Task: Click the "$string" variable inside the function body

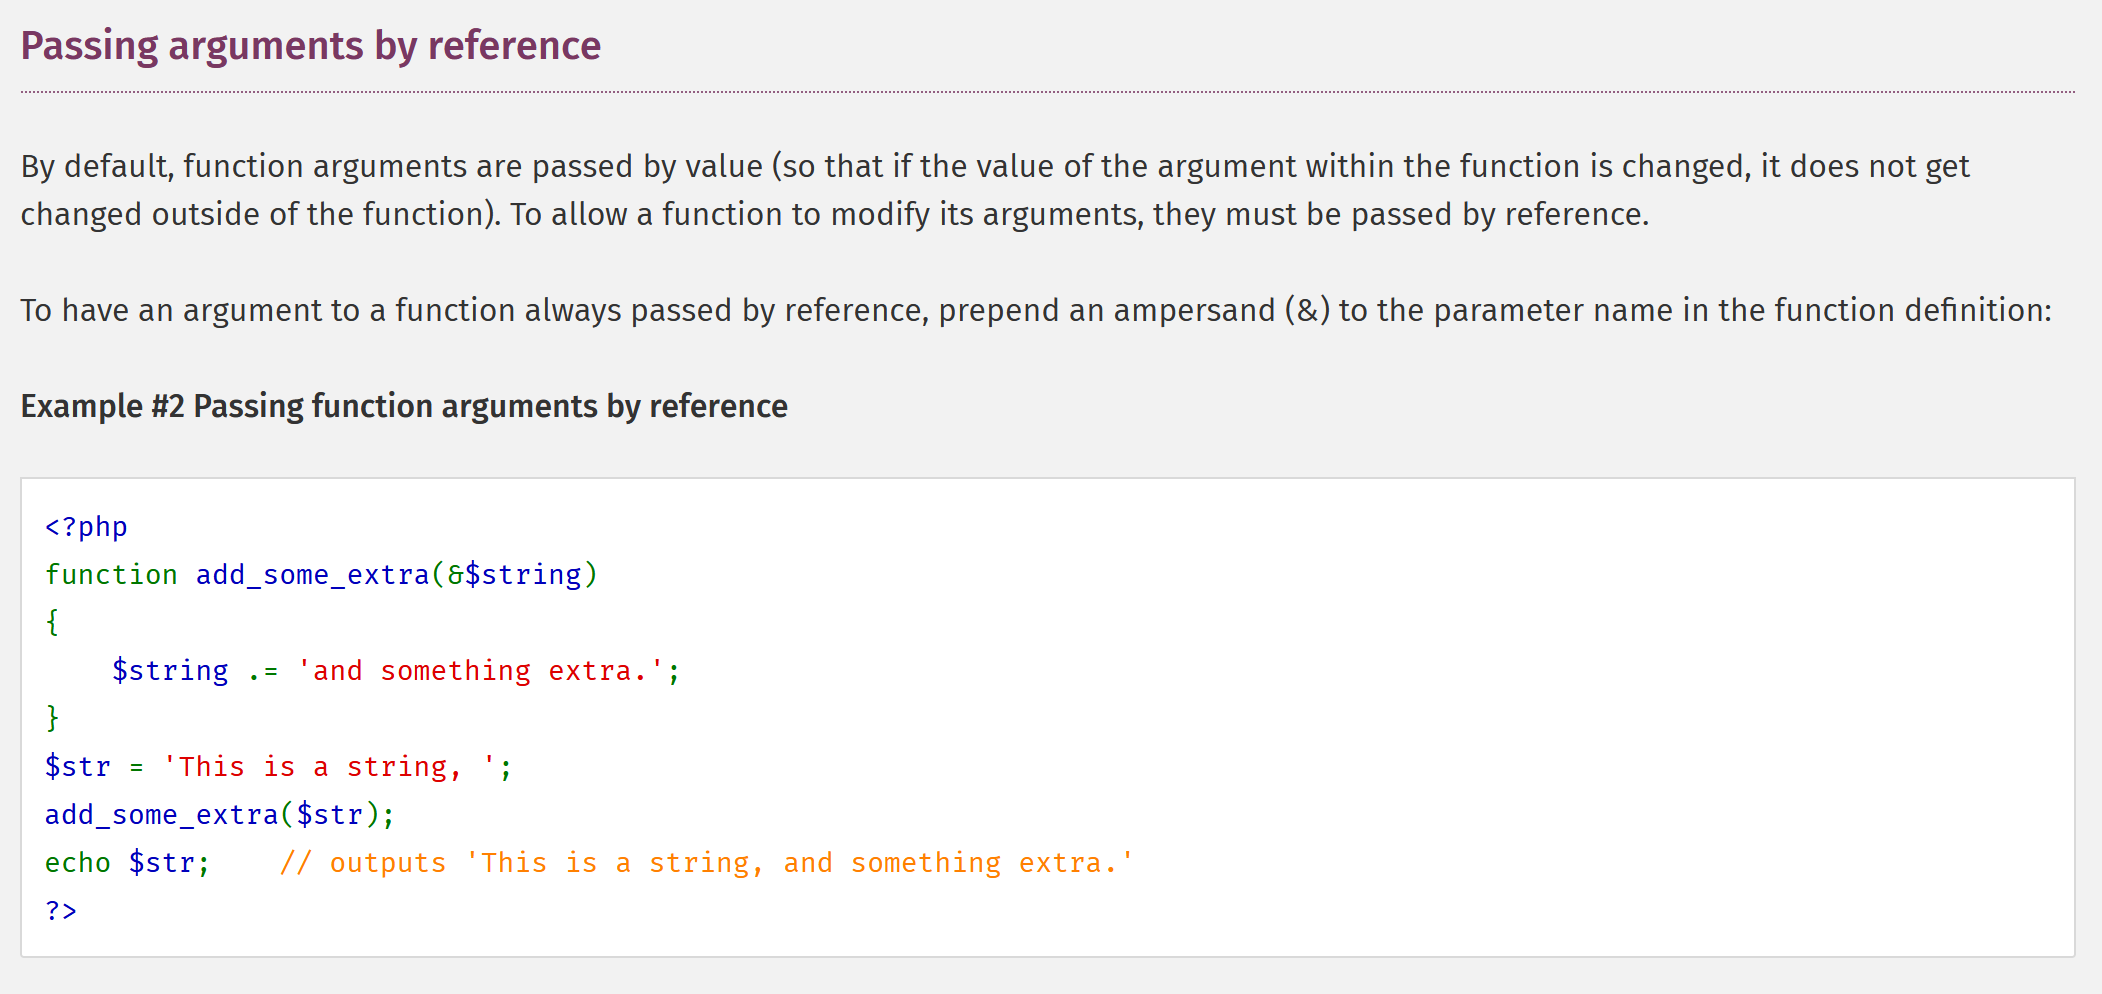Action: click(x=170, y=671)
